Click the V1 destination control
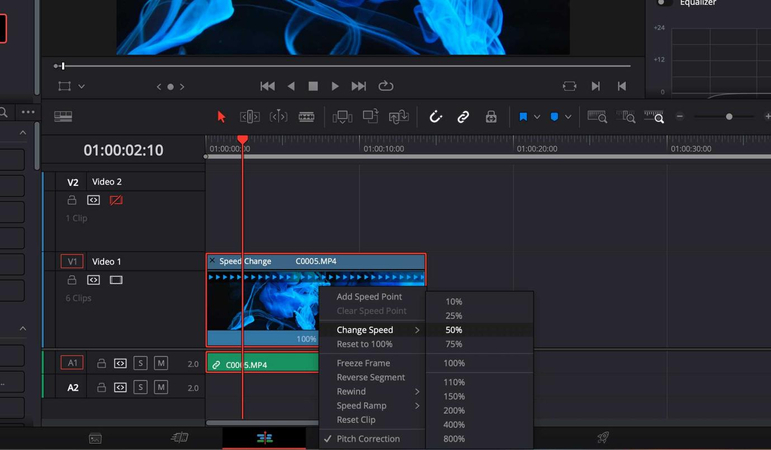Screen dimensions: 771x450 coord(72,261)
